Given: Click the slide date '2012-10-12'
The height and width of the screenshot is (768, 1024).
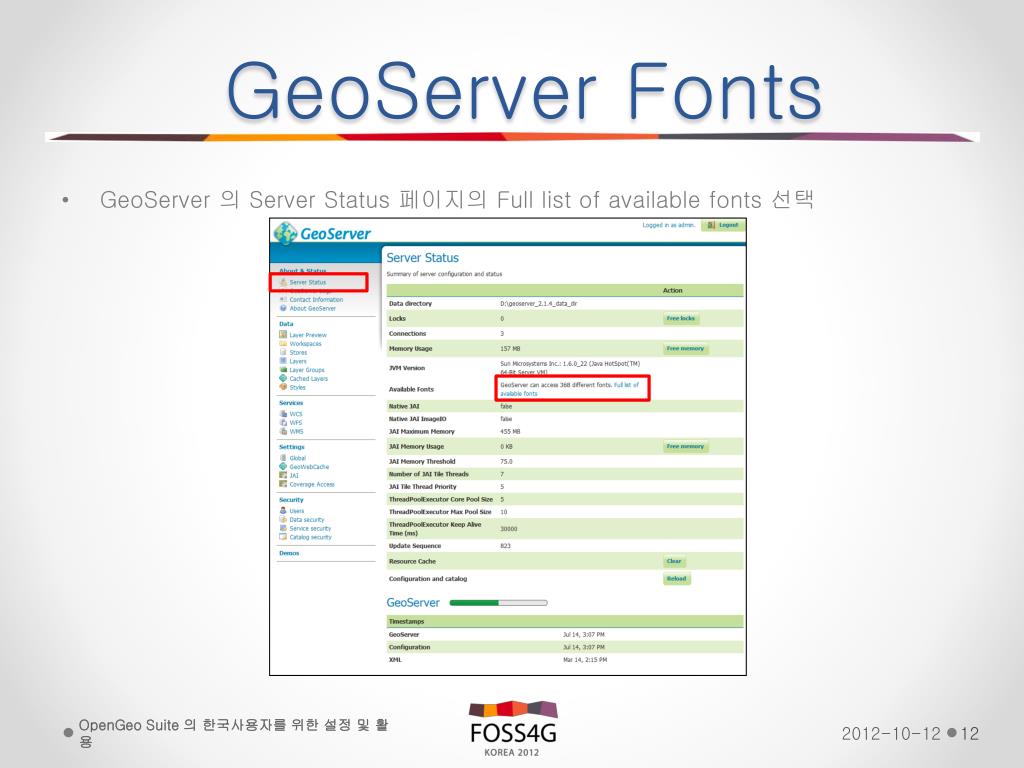Looking at the screenshot, I should point(891,734).
